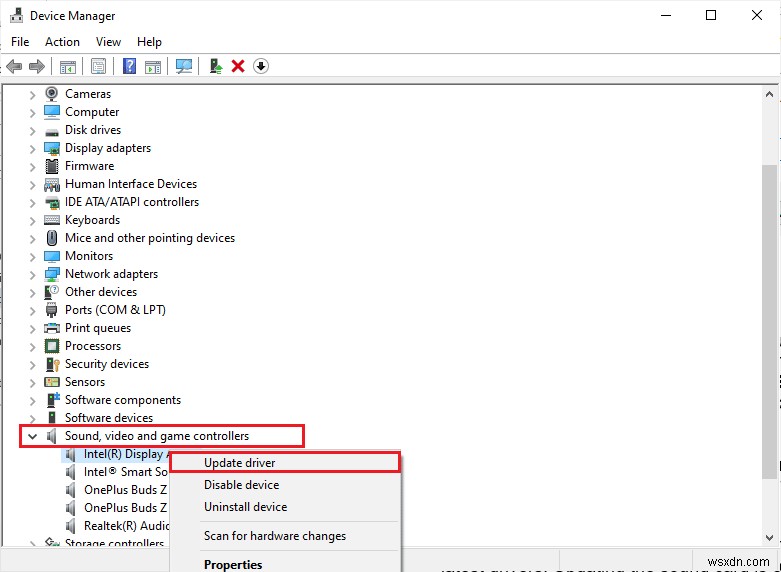This screenshot has height=572, width=781.
Task: Expand the Software devices node
Action: (x=32, y=419)
